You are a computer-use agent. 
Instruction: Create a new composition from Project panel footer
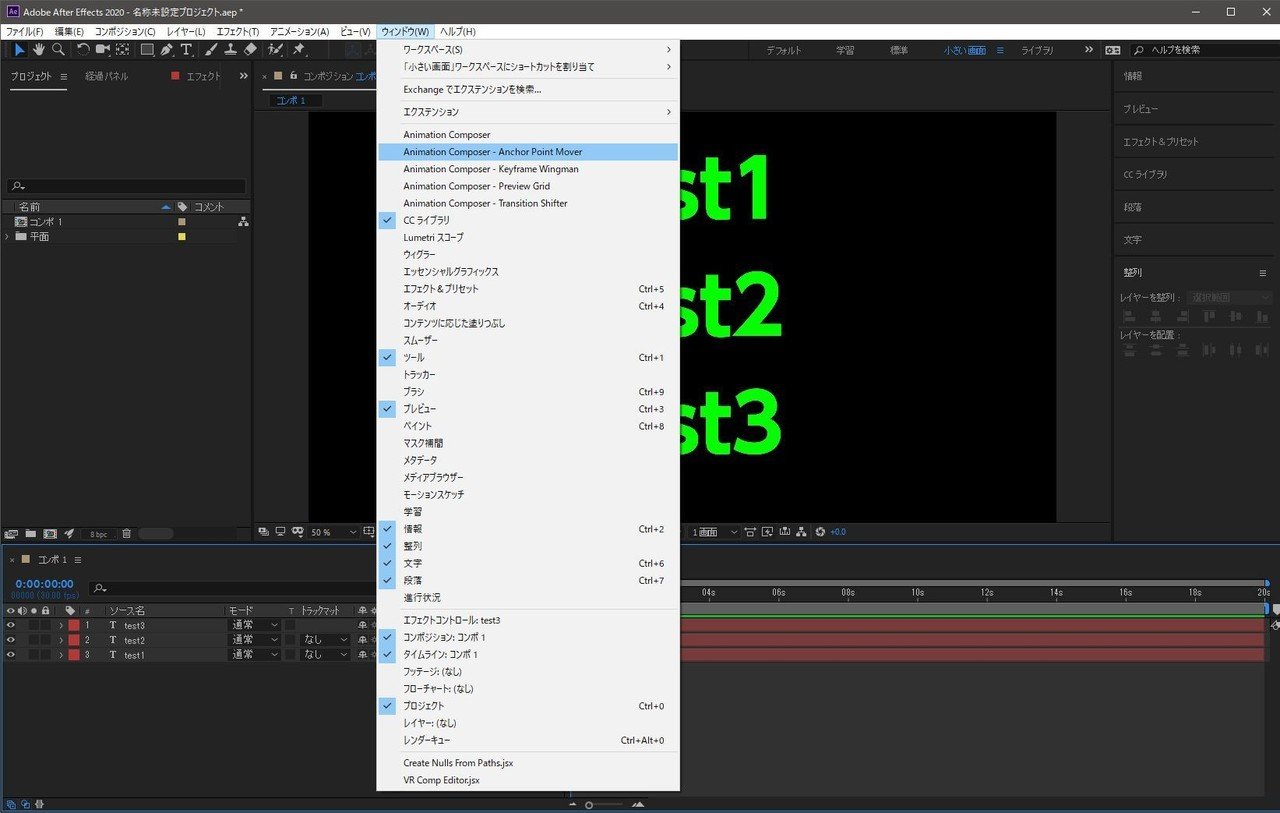click(x=50, y=533)
